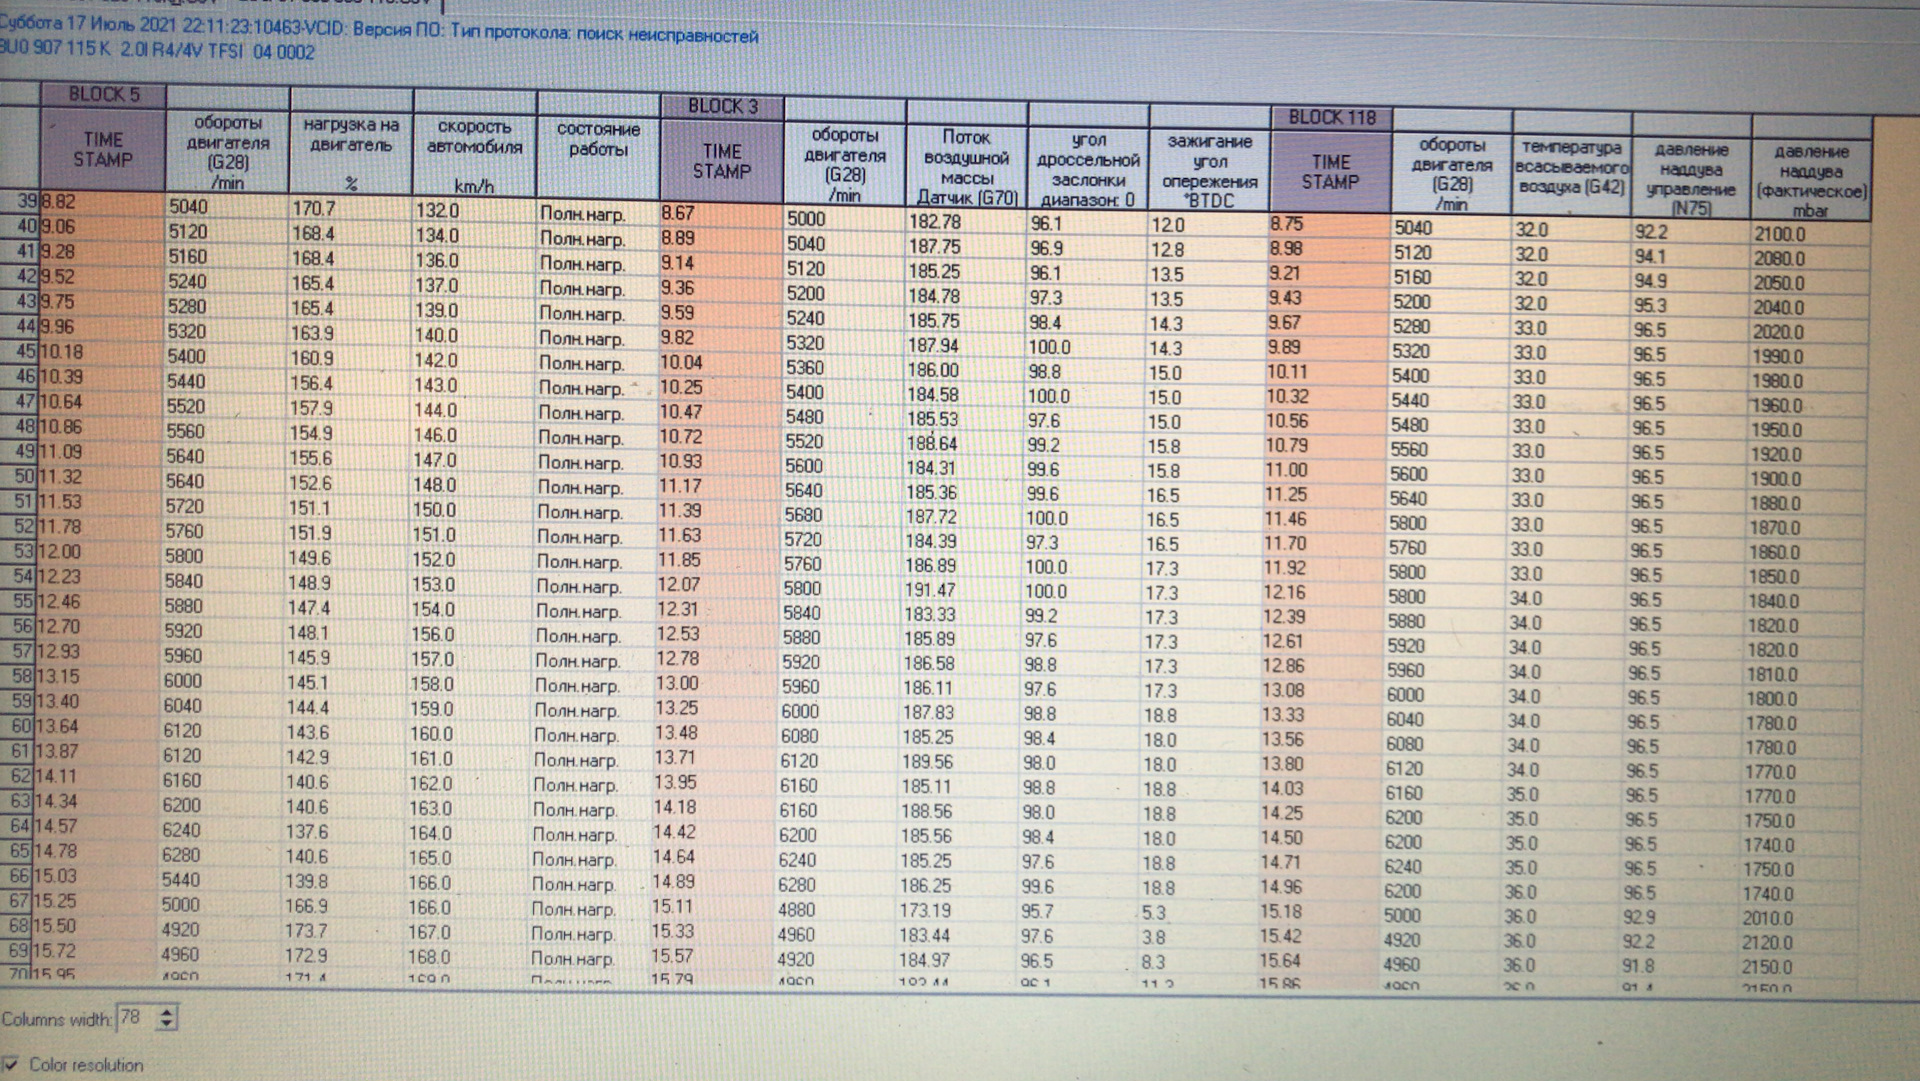Viewport: 1920px width, 1081px height.
Task: Click the N75 duty value 94.1
Action: [1650, 256]
